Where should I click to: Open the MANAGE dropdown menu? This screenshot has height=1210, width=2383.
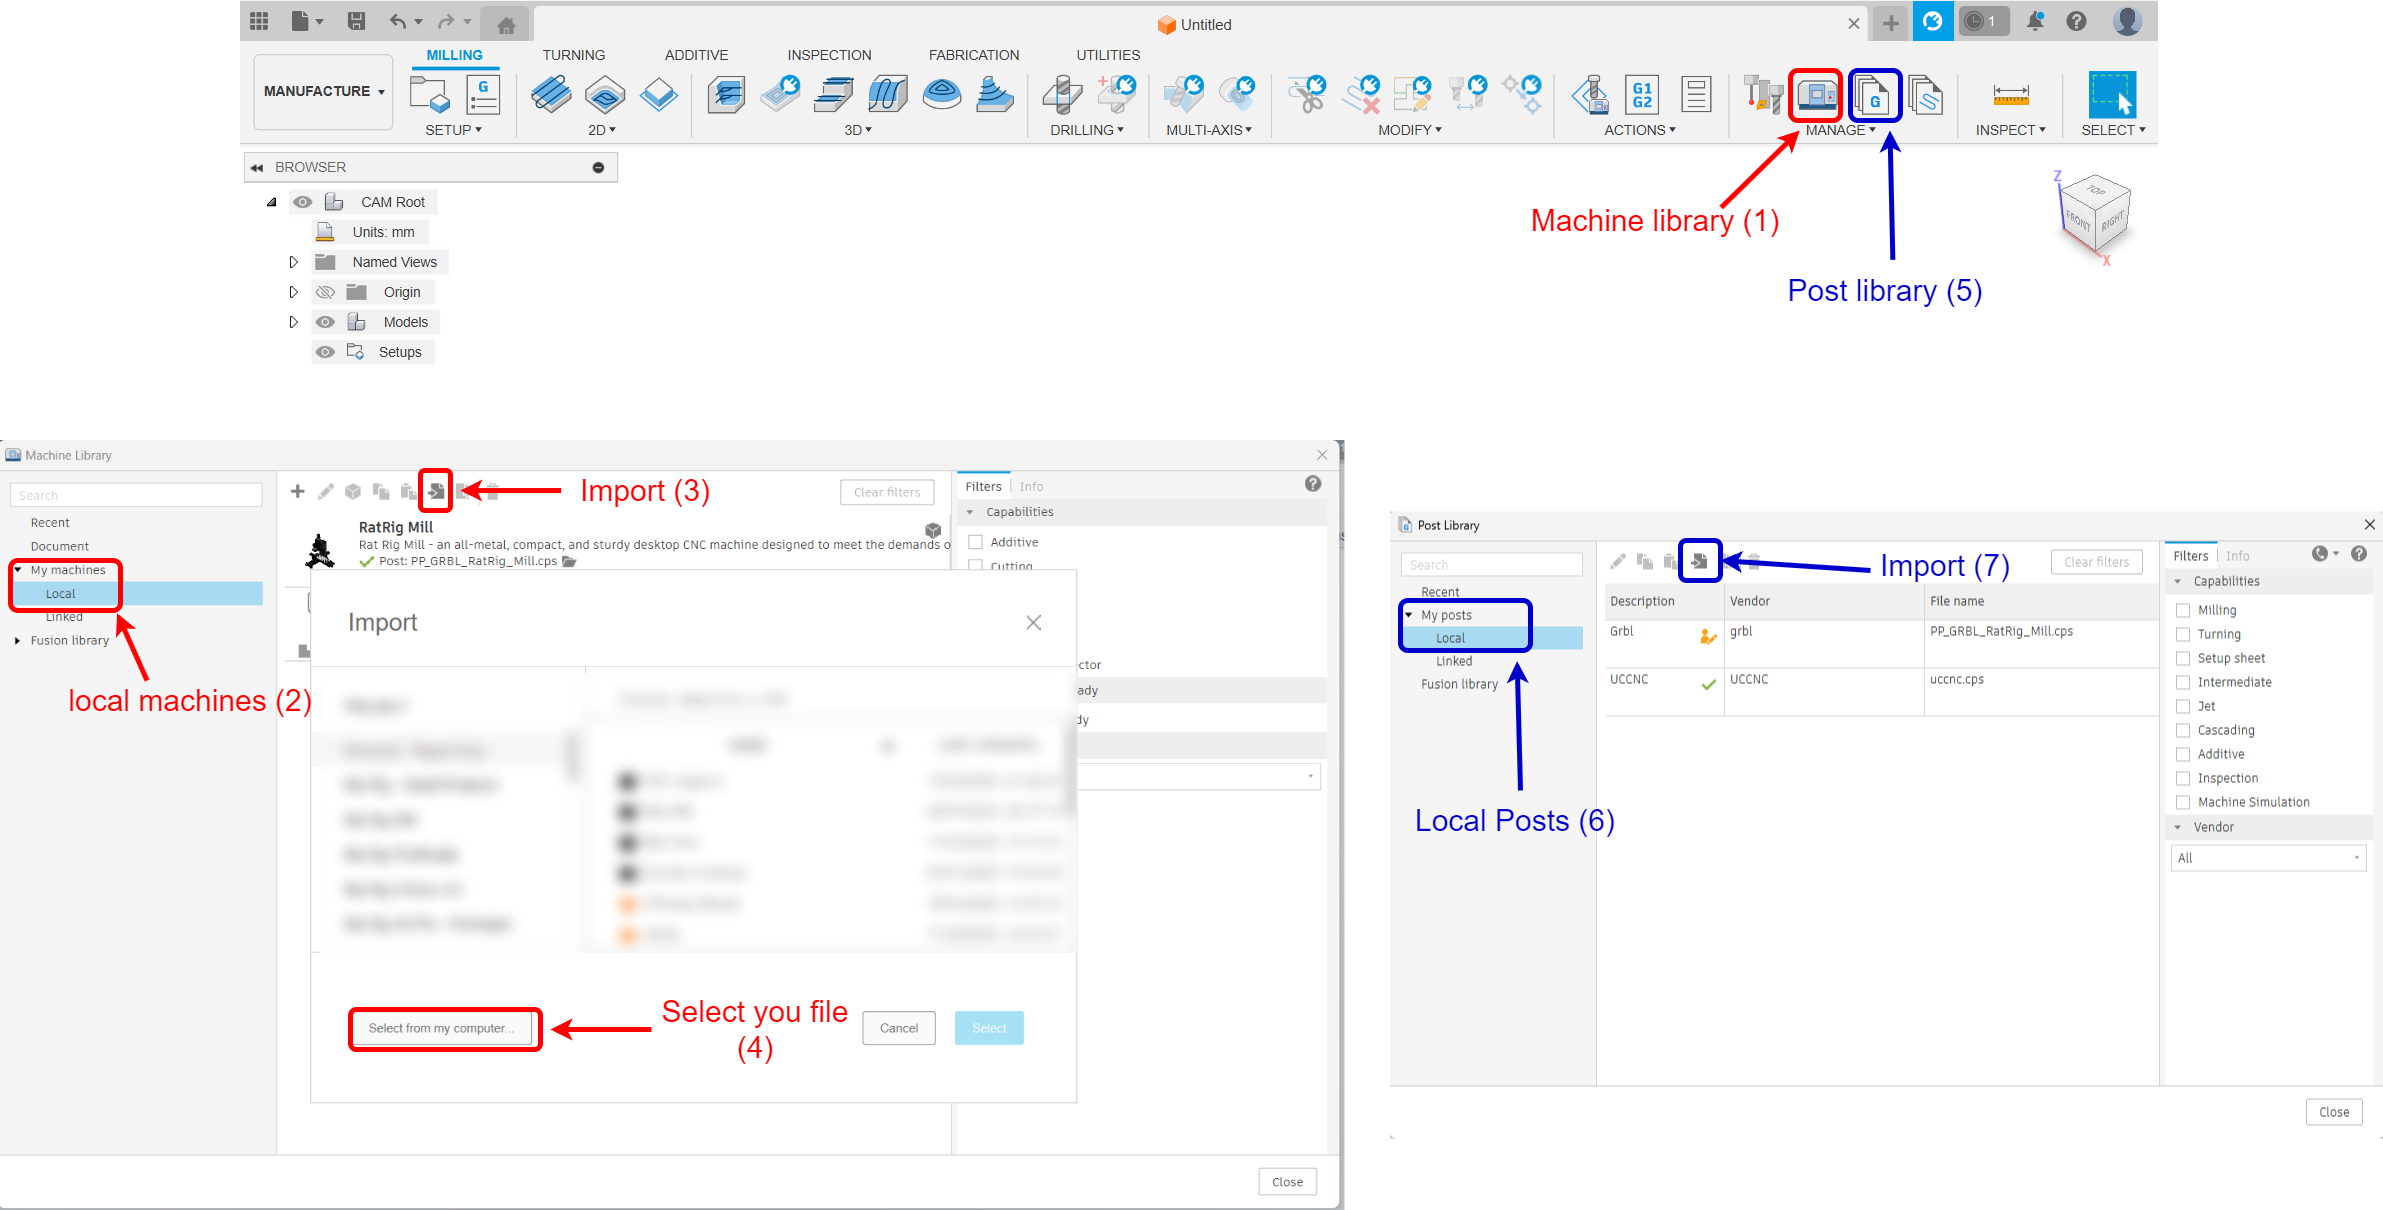click(x=1840, y=130)
